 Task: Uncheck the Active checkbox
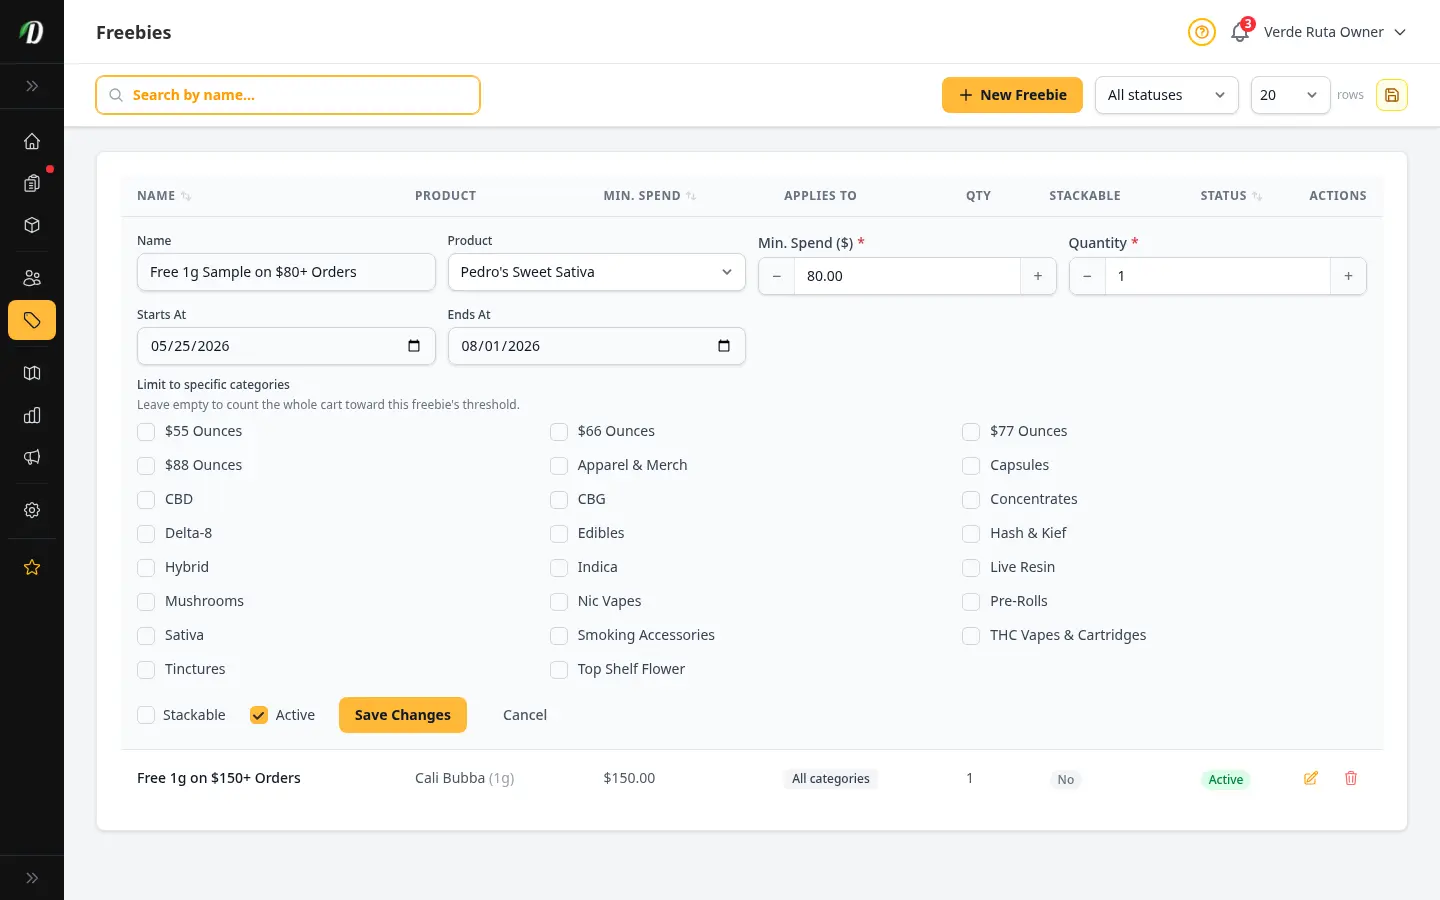click(259, 715)
